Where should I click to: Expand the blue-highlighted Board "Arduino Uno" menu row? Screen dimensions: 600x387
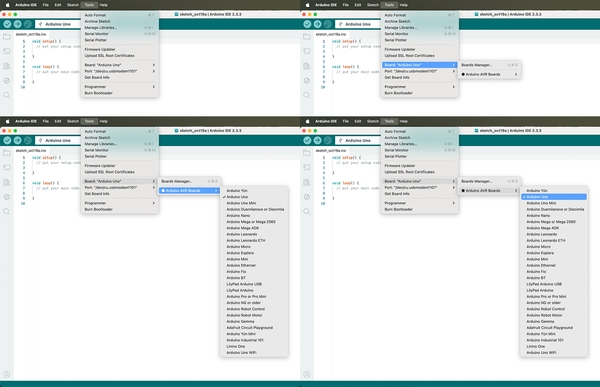point(419,65)
